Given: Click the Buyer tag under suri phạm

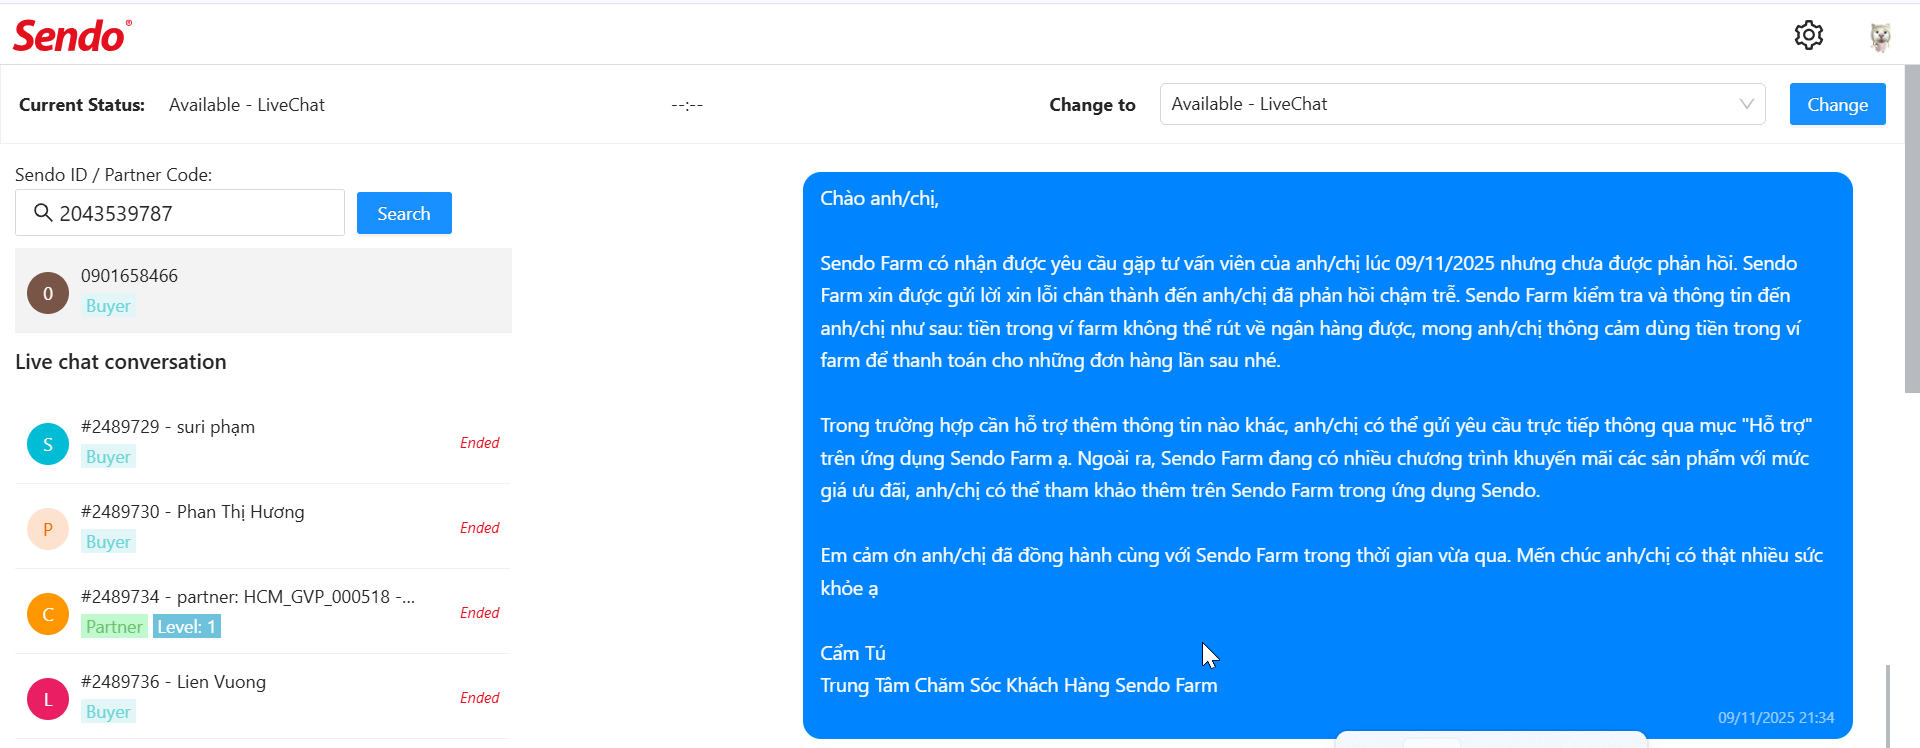Looking at the screenshot, I should point(108,457).
